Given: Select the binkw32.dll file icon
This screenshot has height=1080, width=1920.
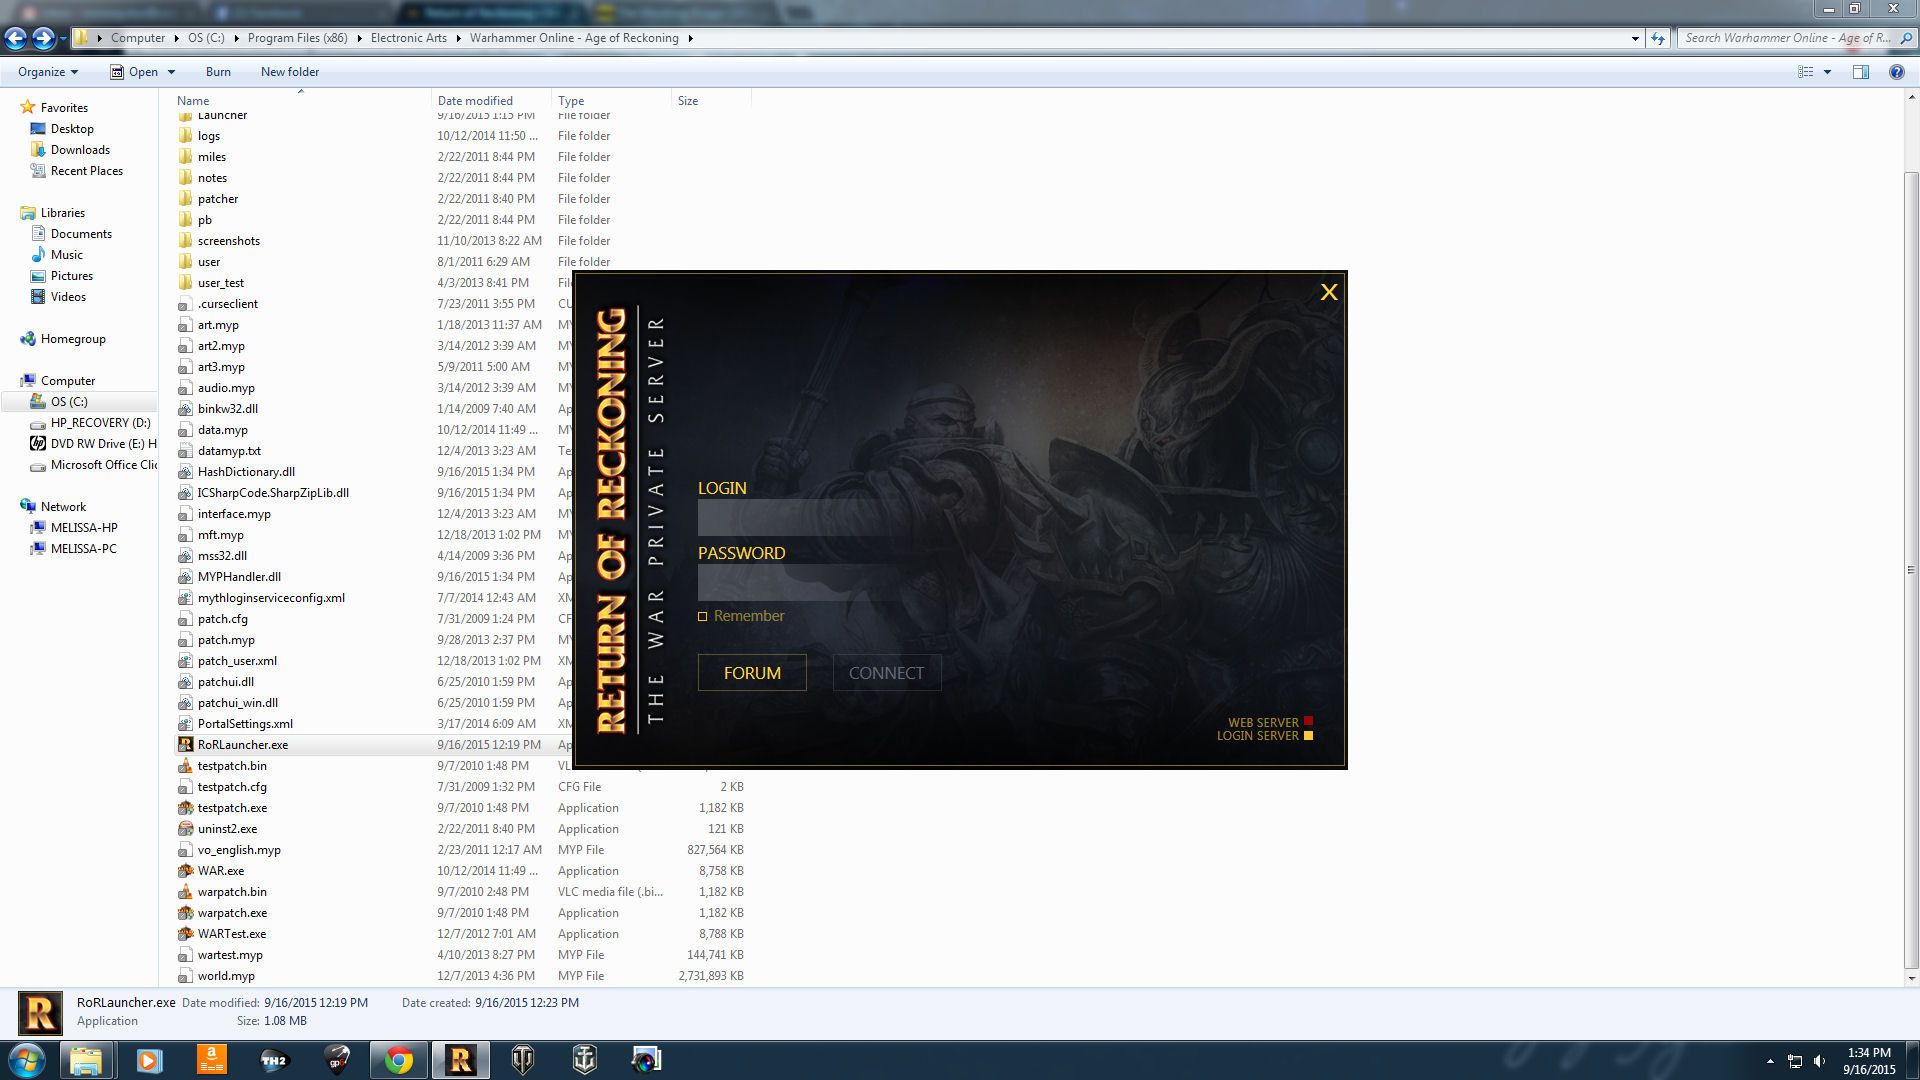Looking at the screenshot, I should pyautogui.click(x=185, y=409).
